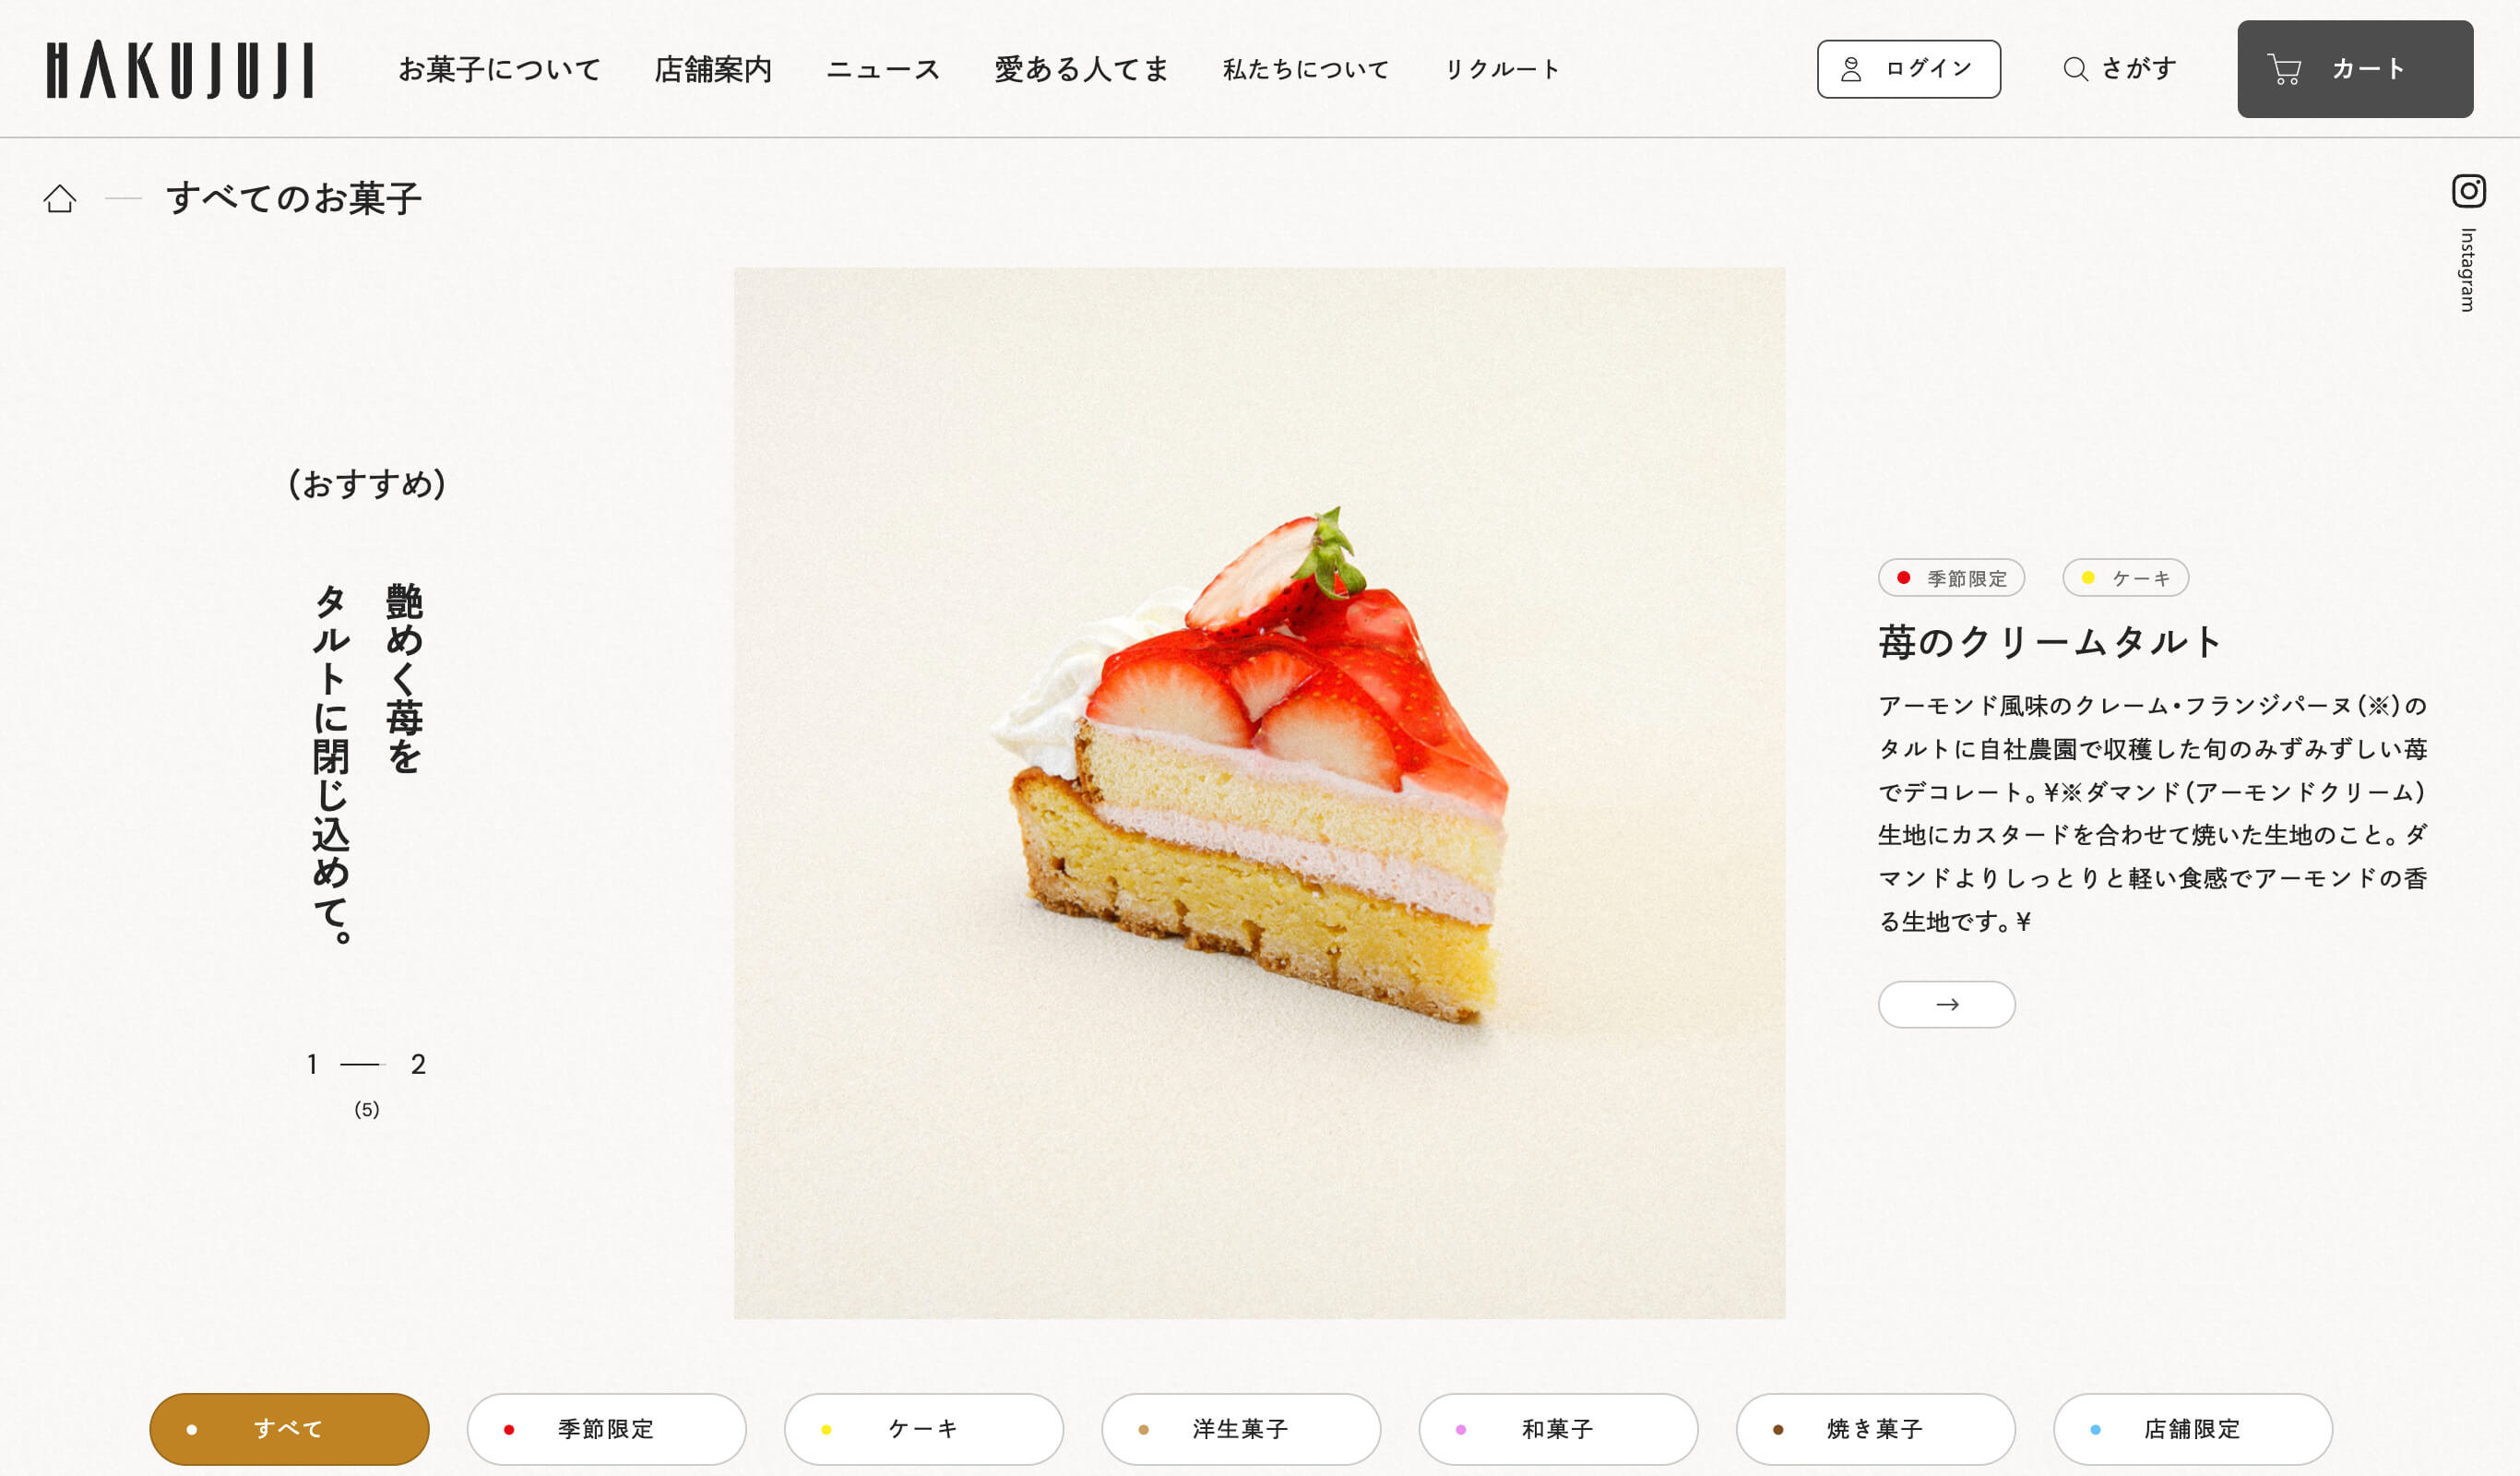The image size is (2520, 1476).
Task: Click the home icon in breadcrumb
Action: click(60, 199)
